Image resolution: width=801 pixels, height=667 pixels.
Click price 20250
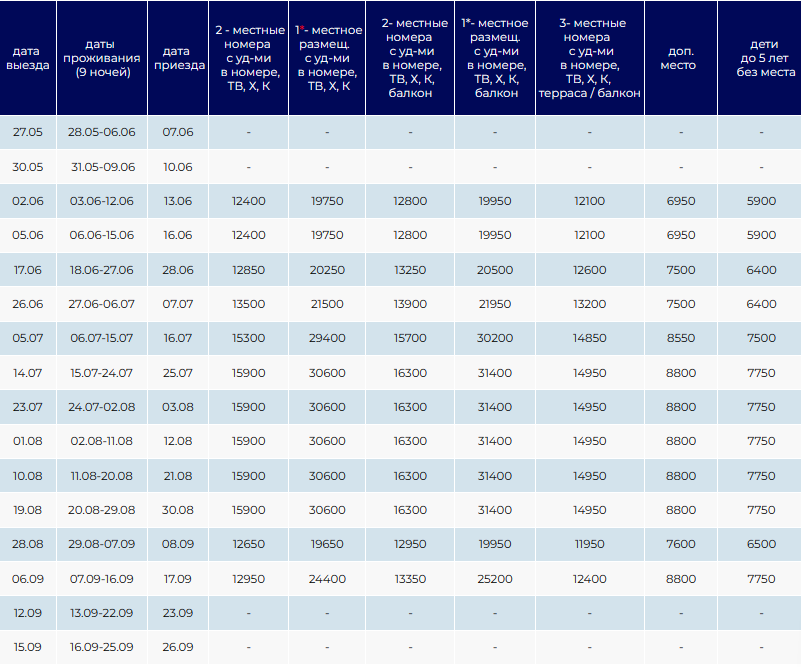coord(327,270)
